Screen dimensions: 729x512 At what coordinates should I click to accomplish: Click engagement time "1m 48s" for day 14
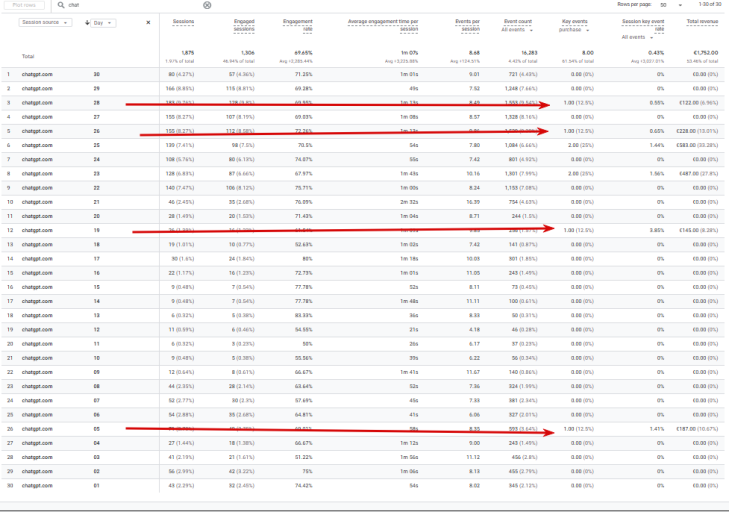pos(411,301)
